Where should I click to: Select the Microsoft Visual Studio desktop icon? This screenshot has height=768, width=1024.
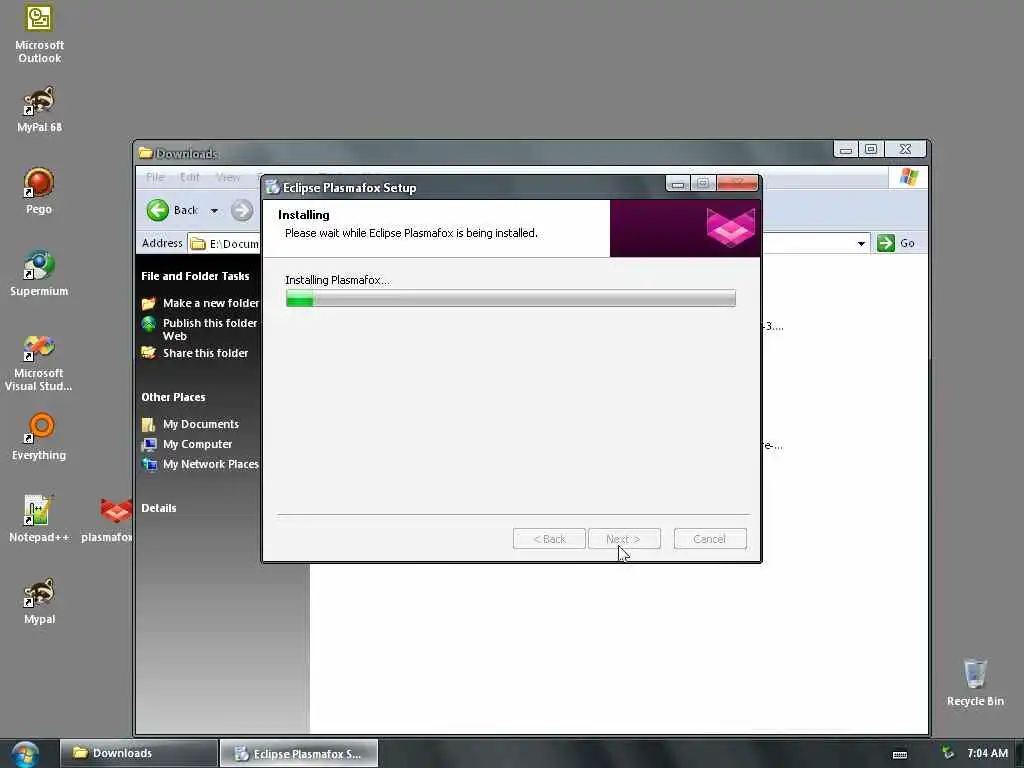[39, 362]
